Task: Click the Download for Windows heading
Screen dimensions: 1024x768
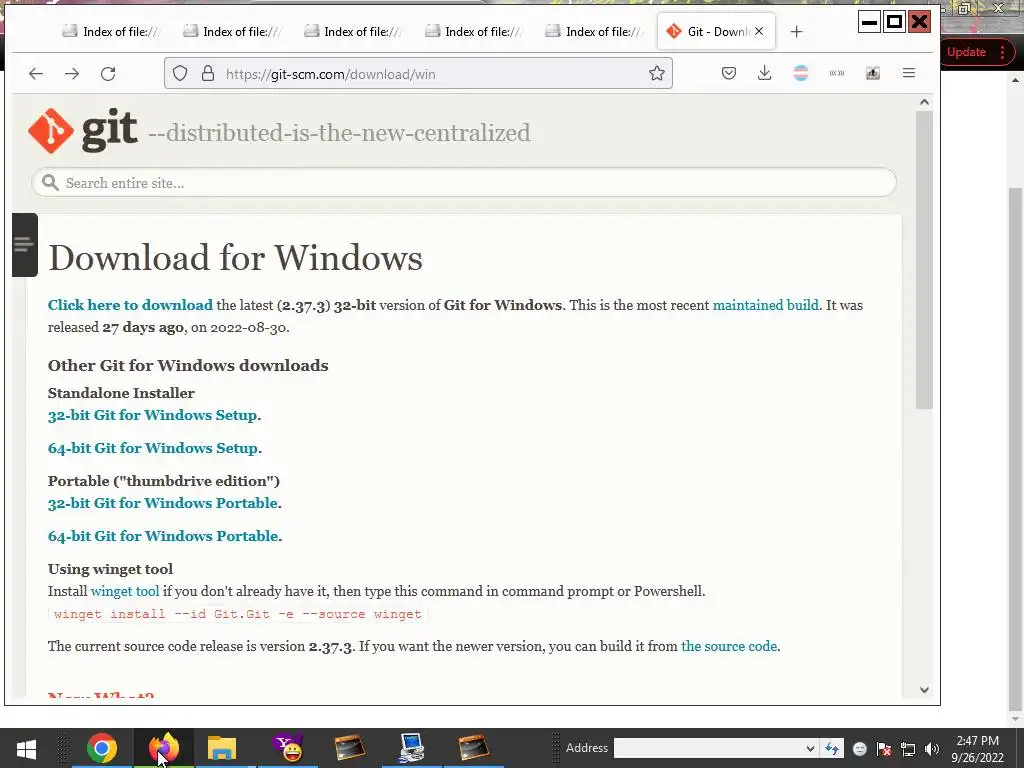Action: click(235, 257)
